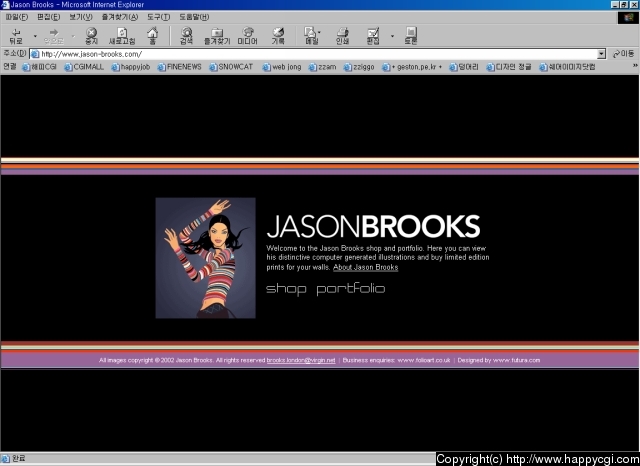The height and width of the screenshot is (466, 640).
Task: Open the 도구(T) menu
Action: 158,17
